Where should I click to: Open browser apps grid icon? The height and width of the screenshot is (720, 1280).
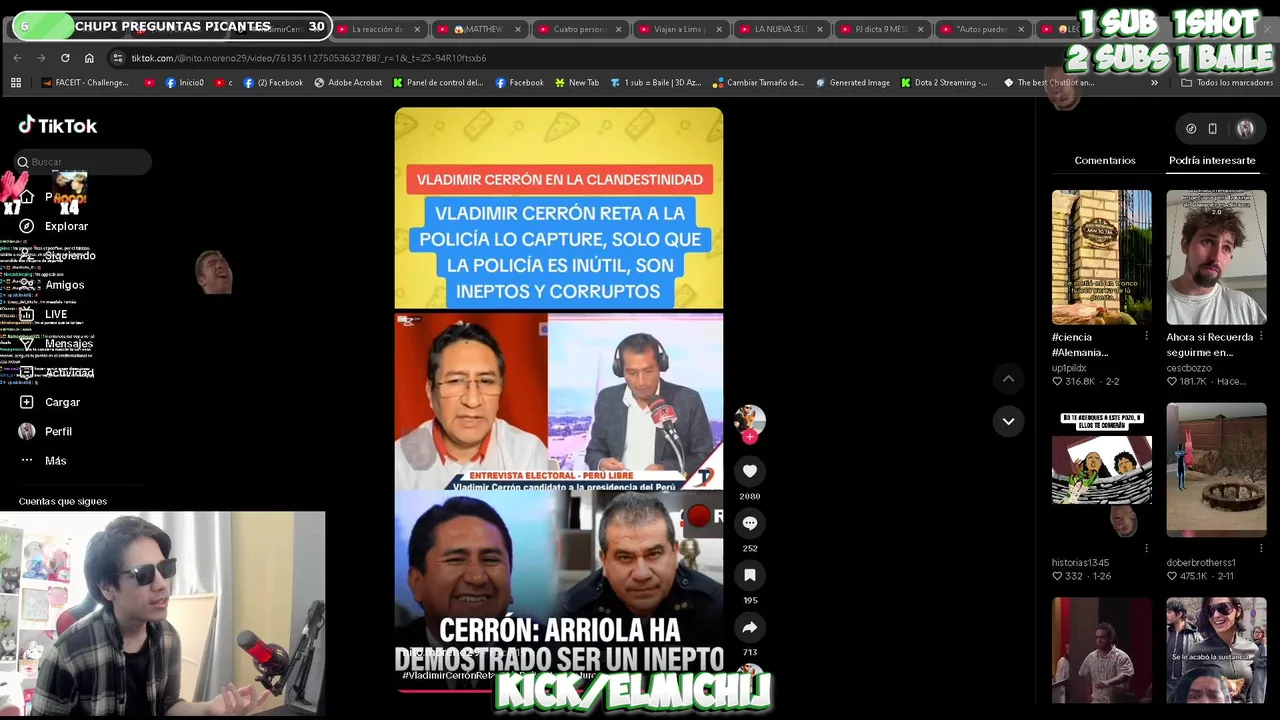[x=16, y=83]
